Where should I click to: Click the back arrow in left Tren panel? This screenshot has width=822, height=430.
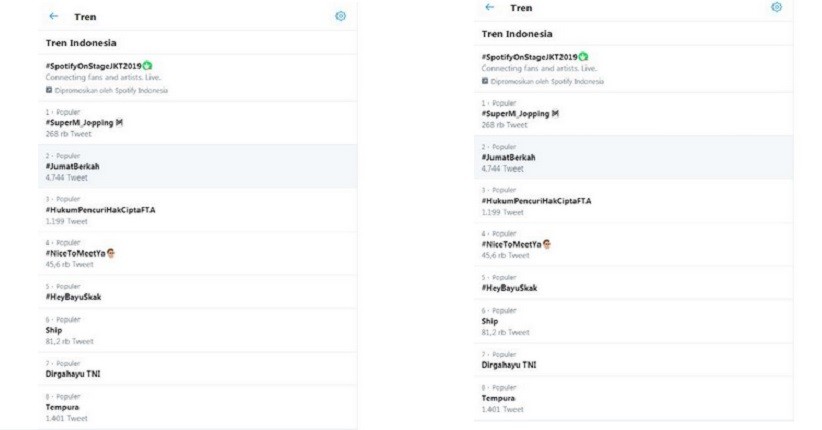tap(53, 16)
